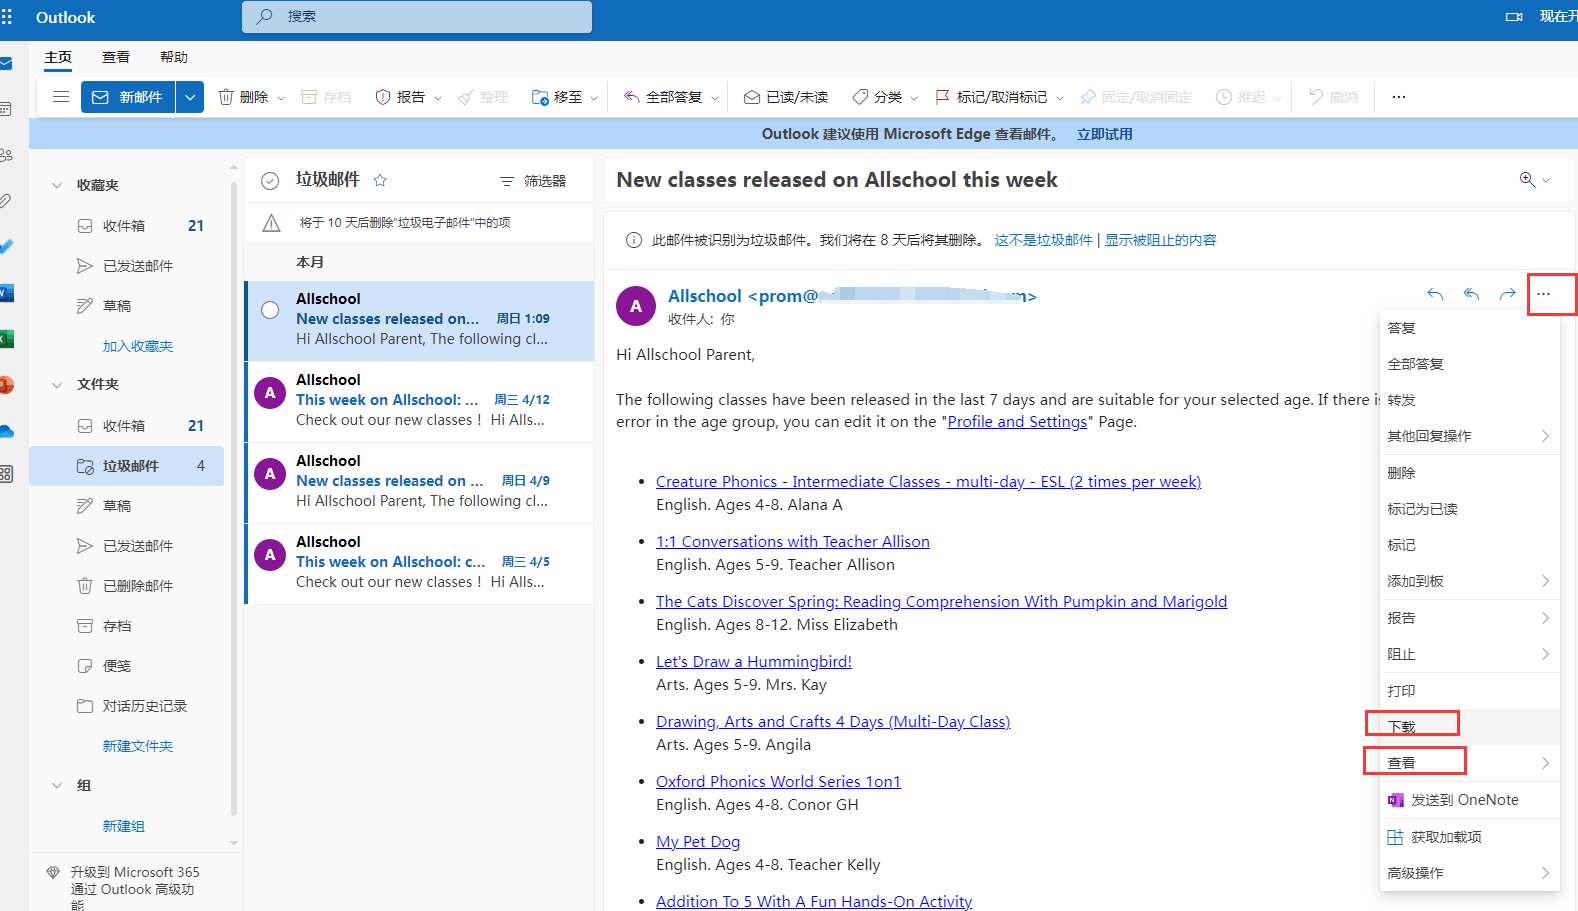
Task: Click the 标记/取消标记 flag icon
Action: click(942, 97)
